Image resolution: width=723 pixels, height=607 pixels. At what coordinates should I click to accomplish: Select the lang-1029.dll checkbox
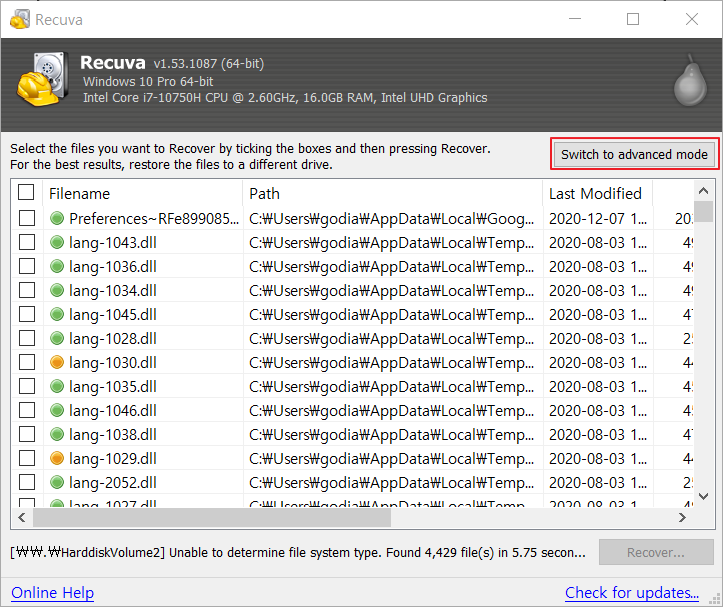pos(27,458)
